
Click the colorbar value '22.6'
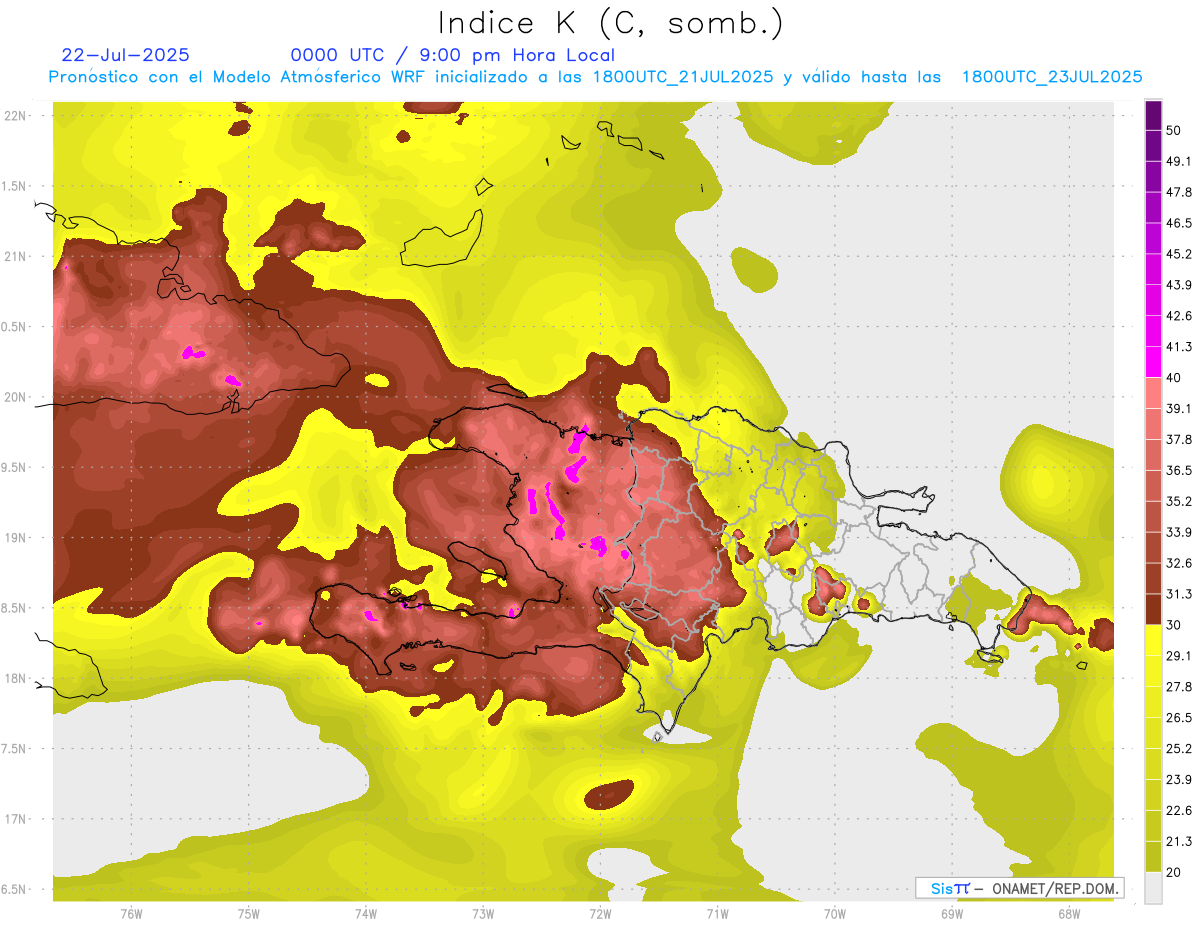1179,810
